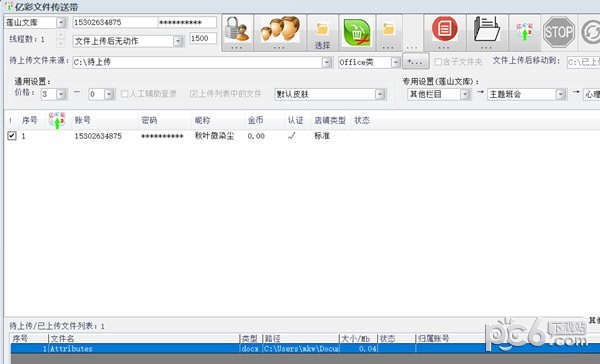Toggle the 上传列表中的文件 checkbox
Image resolution: width=600 pixels, height=364 pixels.
pyautogui.click(x=193, y=94)
